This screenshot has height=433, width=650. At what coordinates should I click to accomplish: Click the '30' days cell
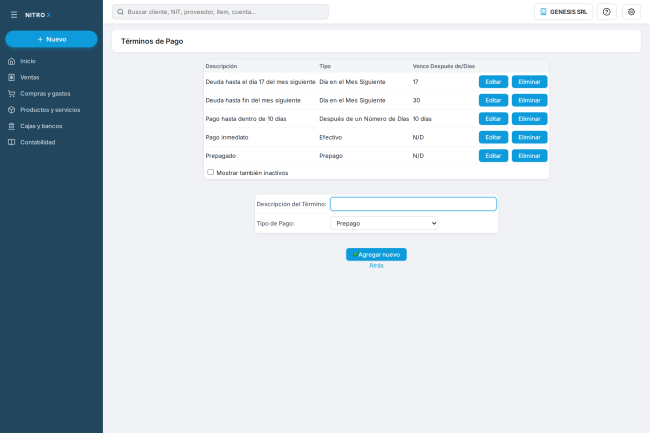pos(416,100)
